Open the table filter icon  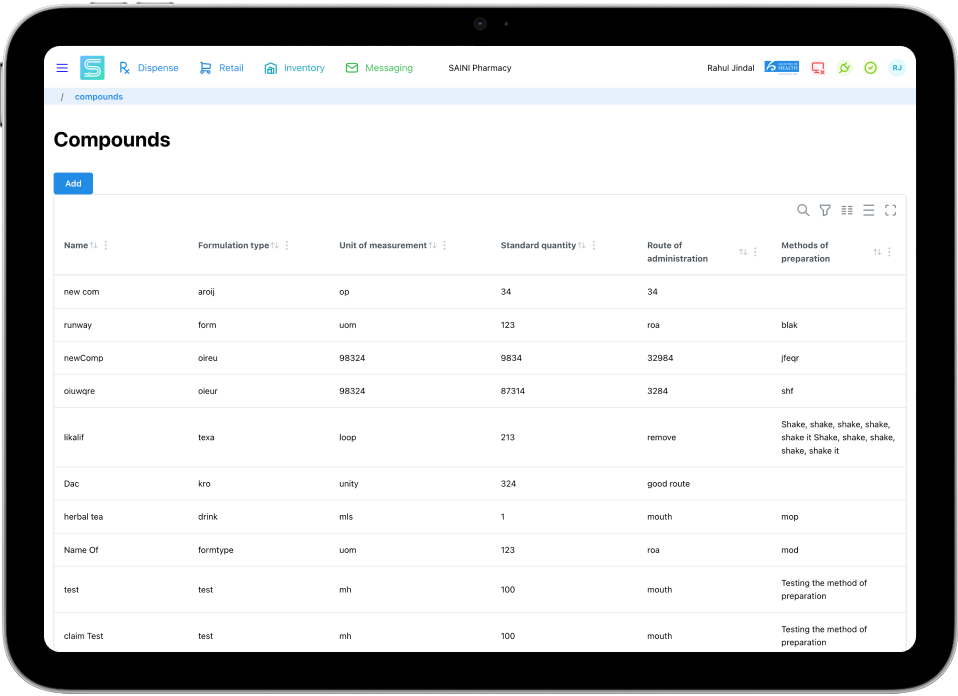pyautogui.click(x=825, y=210)
